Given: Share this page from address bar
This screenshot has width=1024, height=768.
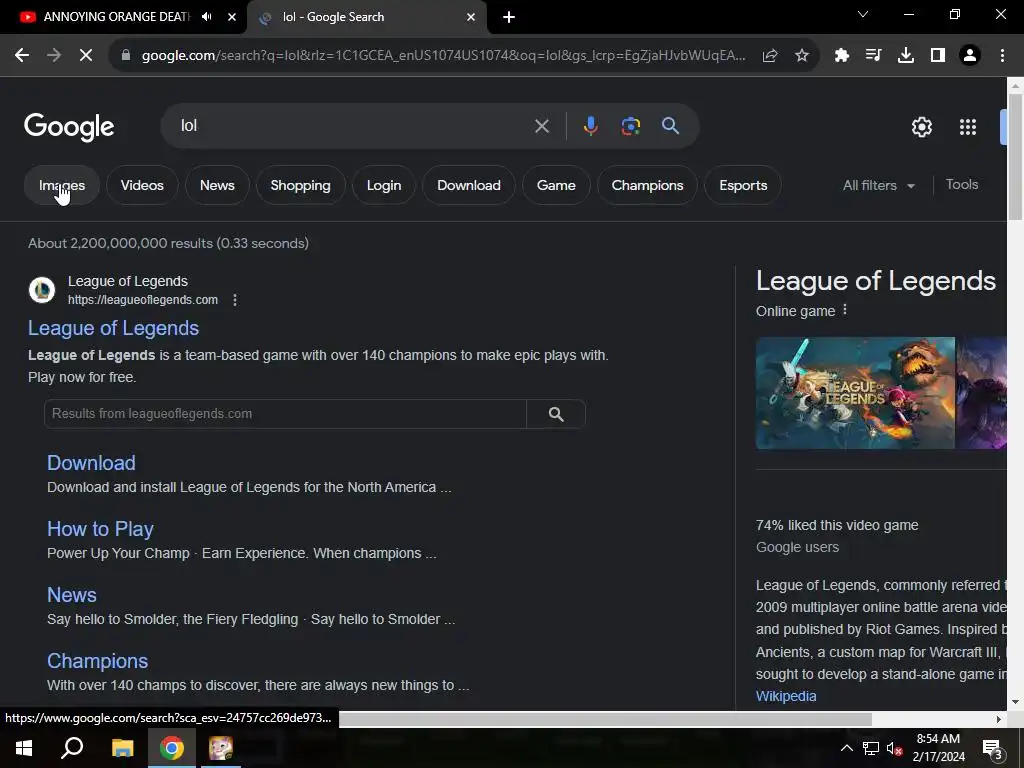Looking at the screenshot, I should [770, 56].
